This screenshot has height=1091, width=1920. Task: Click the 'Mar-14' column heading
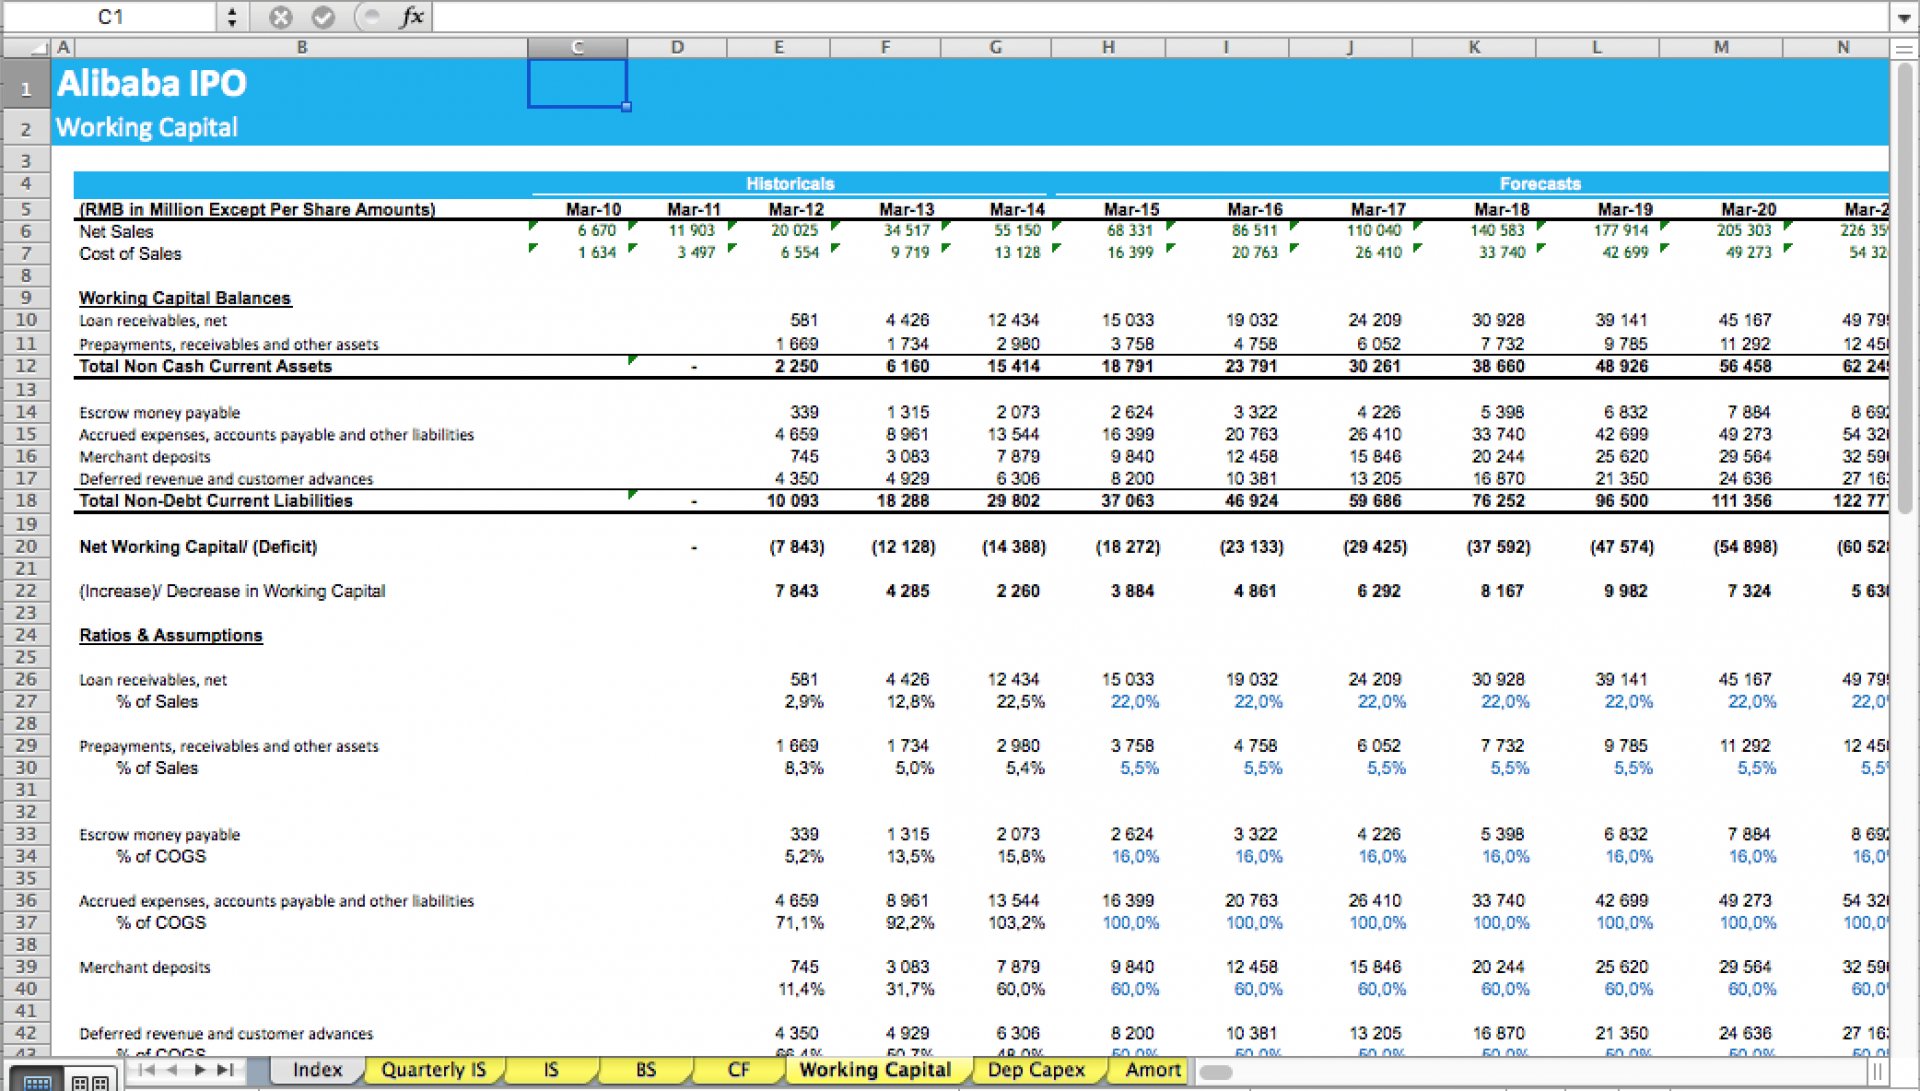click(x=1017, y=209)
